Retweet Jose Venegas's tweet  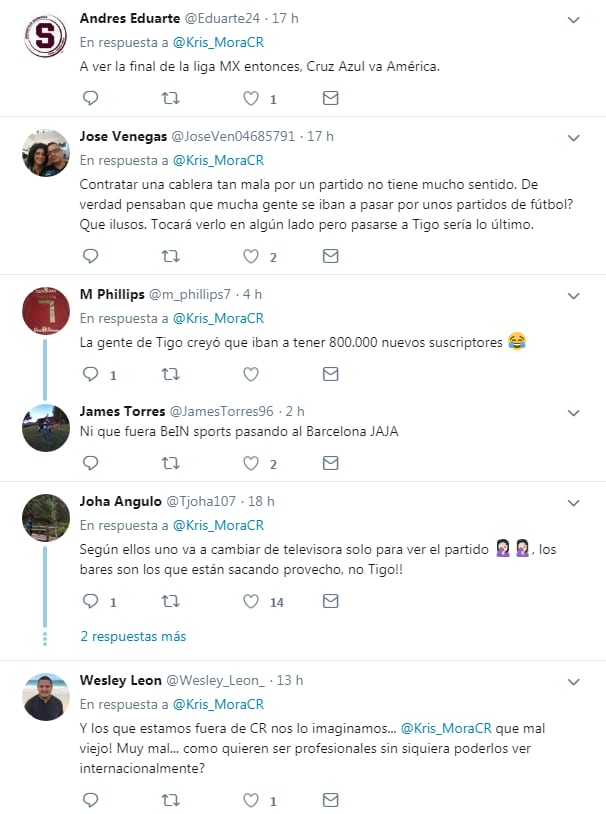click(x=171, y=256)
